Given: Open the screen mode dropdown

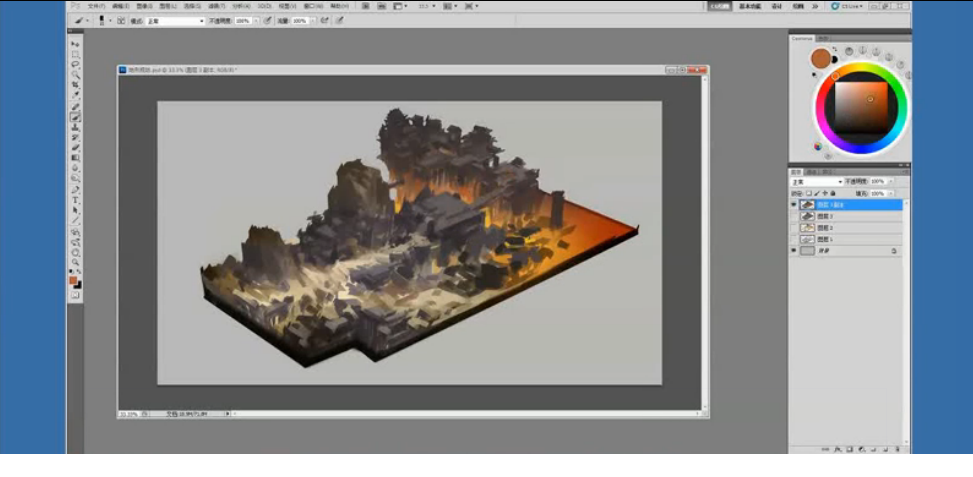Looking at the screenshot, I should pyautogui.click(x=472, y=6).
